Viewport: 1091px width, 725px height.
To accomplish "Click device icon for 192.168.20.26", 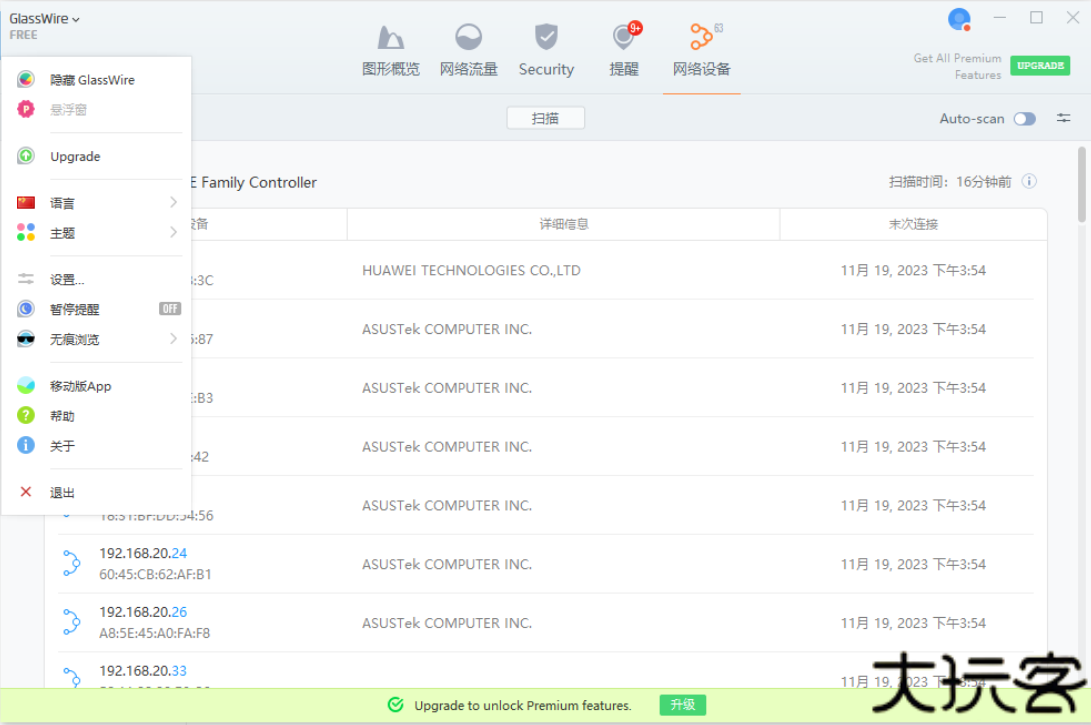I will click(x=71, y=622).
